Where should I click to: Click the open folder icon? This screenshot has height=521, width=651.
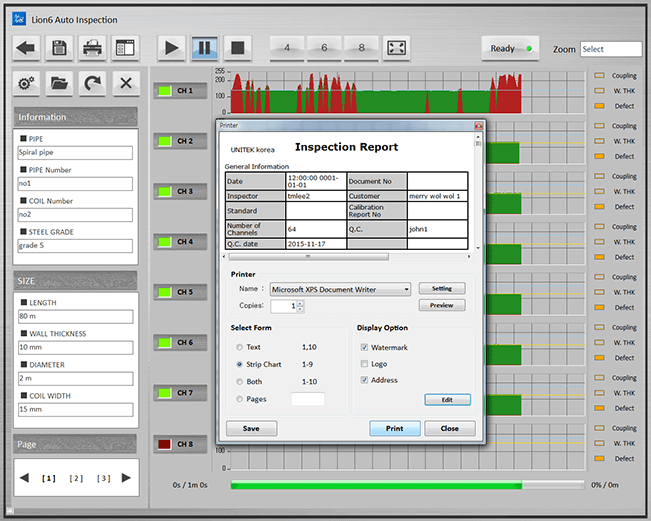[x=59, y=84]
